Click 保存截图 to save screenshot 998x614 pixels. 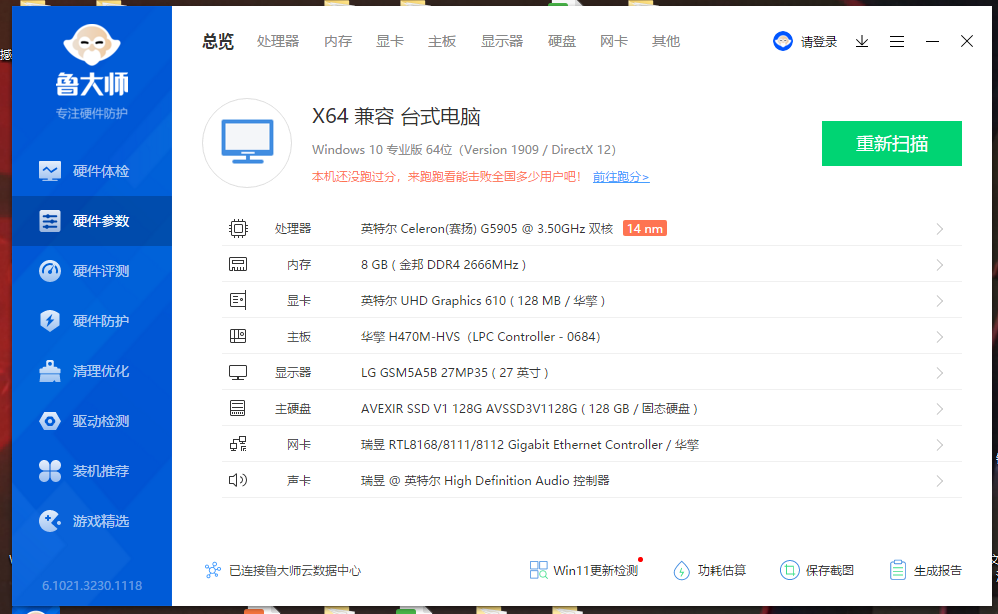pos(817,570)
